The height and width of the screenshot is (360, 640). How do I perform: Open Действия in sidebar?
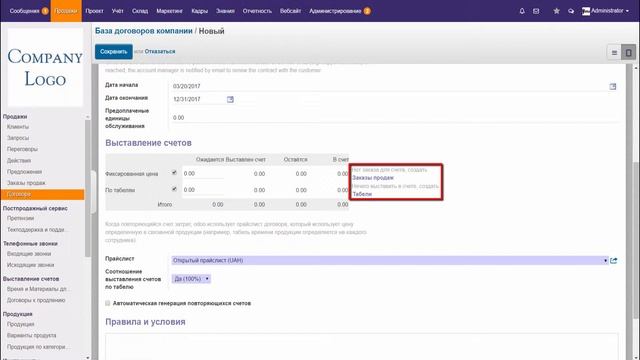pos(19,160)
